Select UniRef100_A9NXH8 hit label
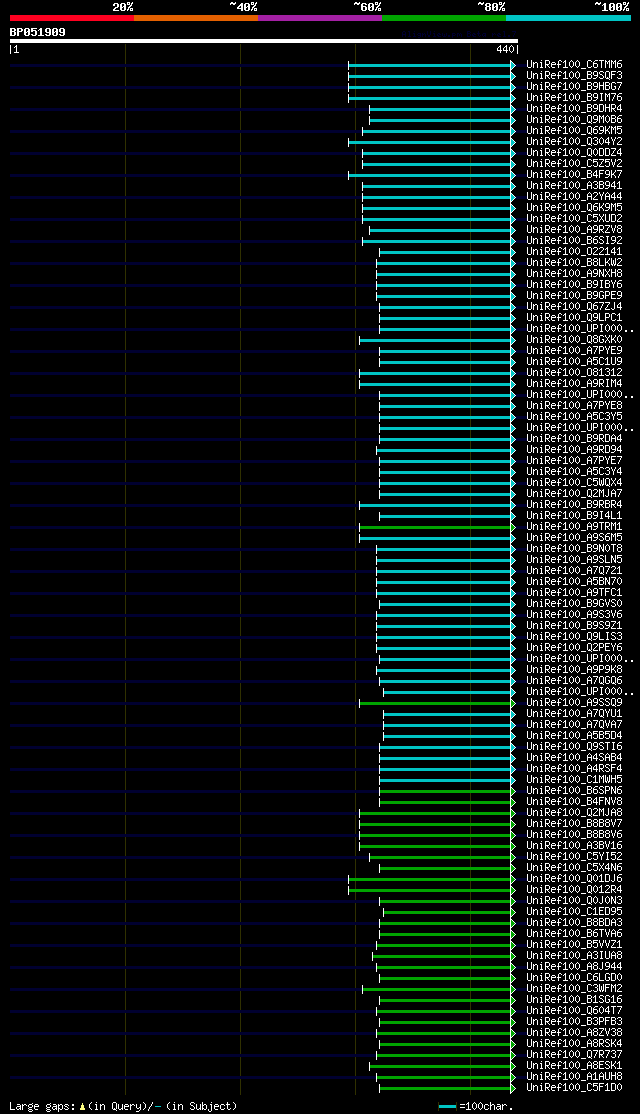Image resolution: width=640 pixels, height=1114 pixels. (575, 274)
